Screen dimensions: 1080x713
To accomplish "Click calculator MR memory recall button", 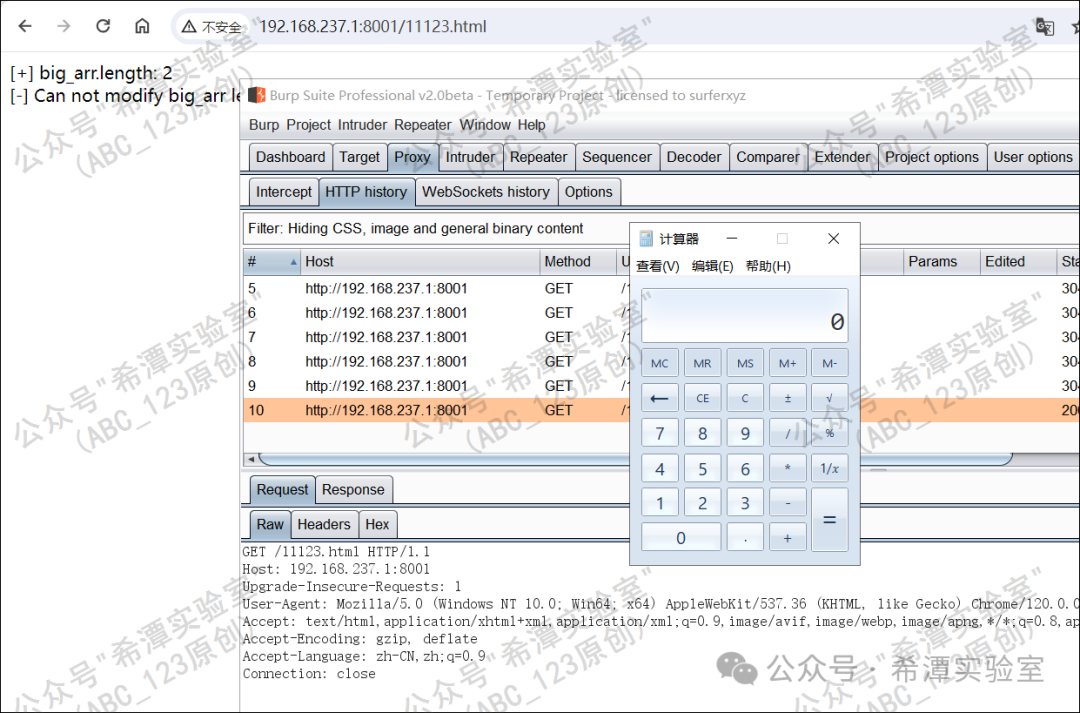I will pos(702,363).
